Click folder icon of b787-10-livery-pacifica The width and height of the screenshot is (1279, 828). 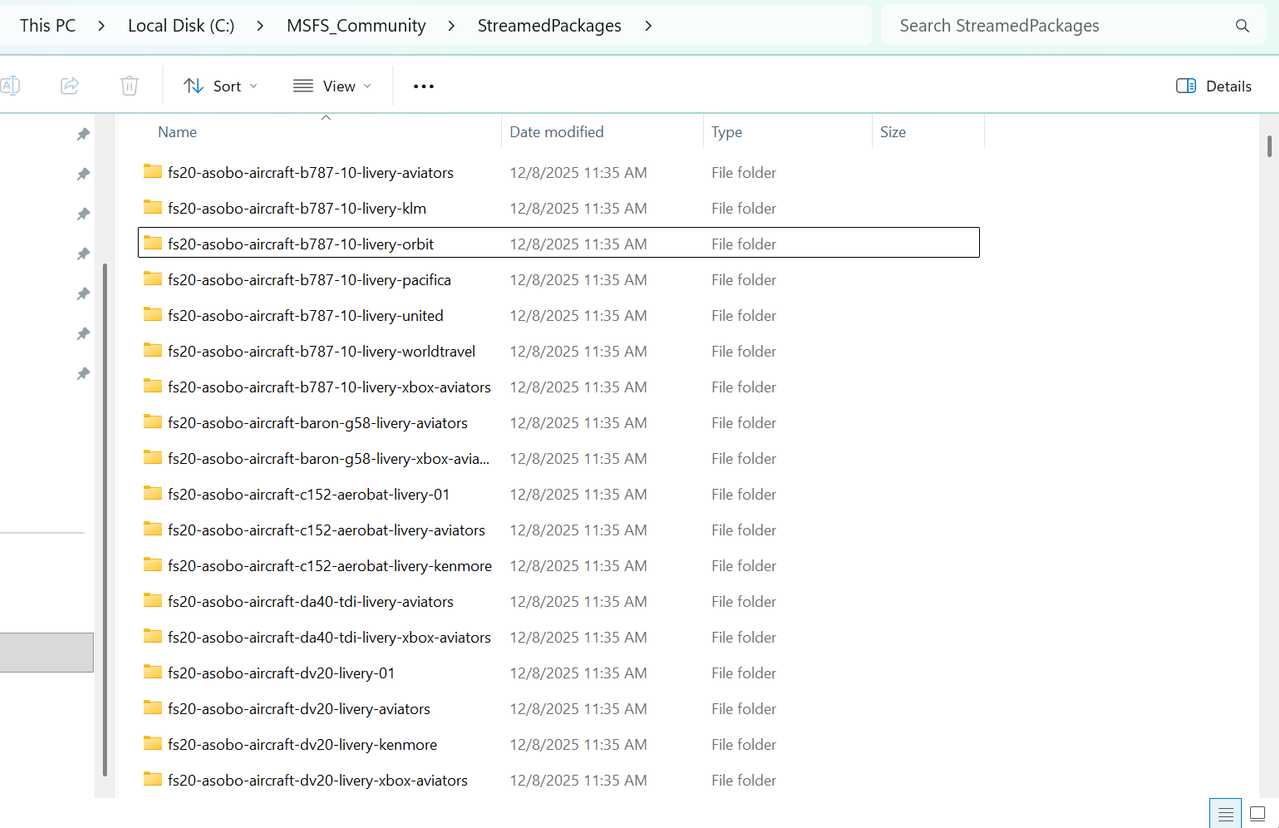click(152, 278)
